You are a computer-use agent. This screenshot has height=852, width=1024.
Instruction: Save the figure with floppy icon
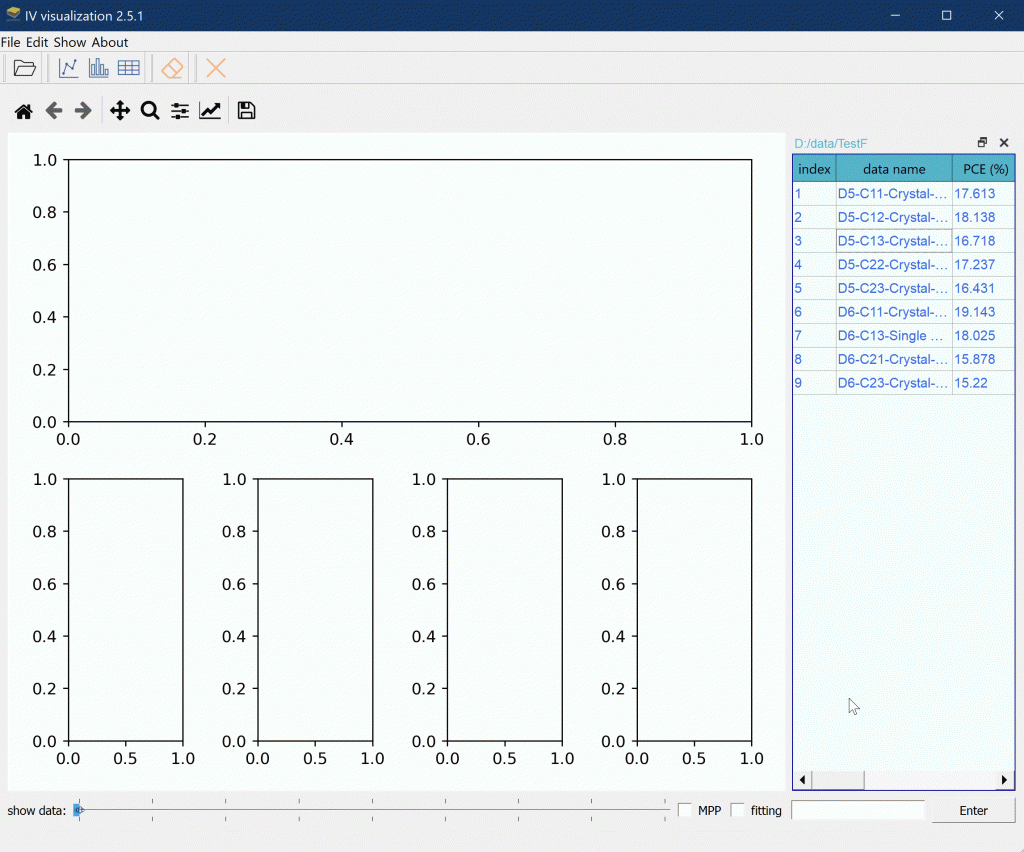(x=246, y=111)
